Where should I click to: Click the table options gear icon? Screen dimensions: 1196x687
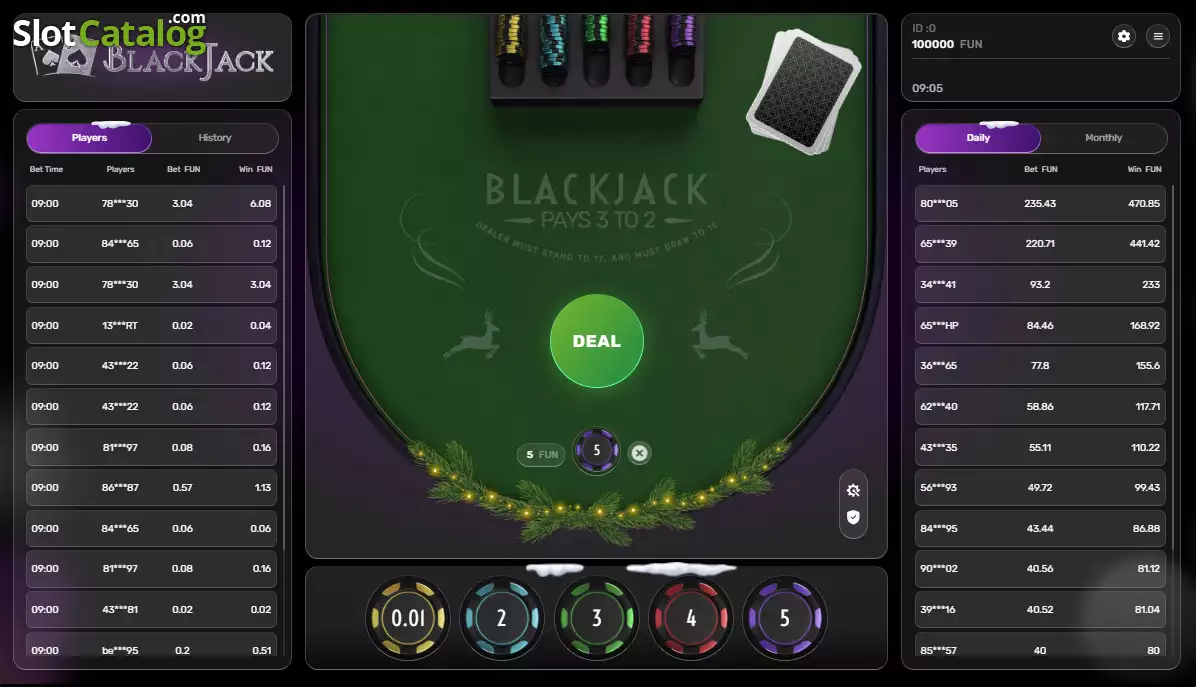pyautogui.click(x=854, y=490)
